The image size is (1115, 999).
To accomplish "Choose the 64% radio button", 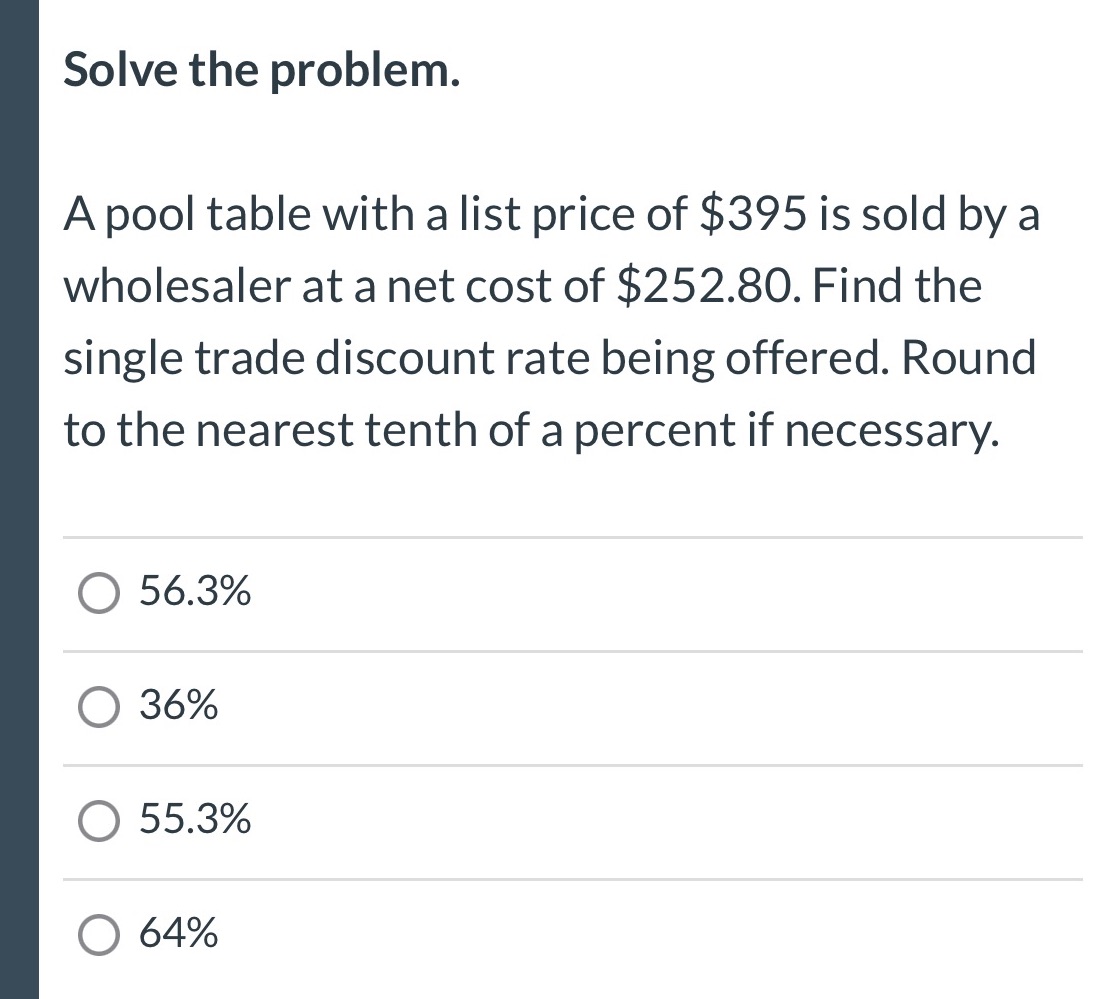I will (98, 934).
